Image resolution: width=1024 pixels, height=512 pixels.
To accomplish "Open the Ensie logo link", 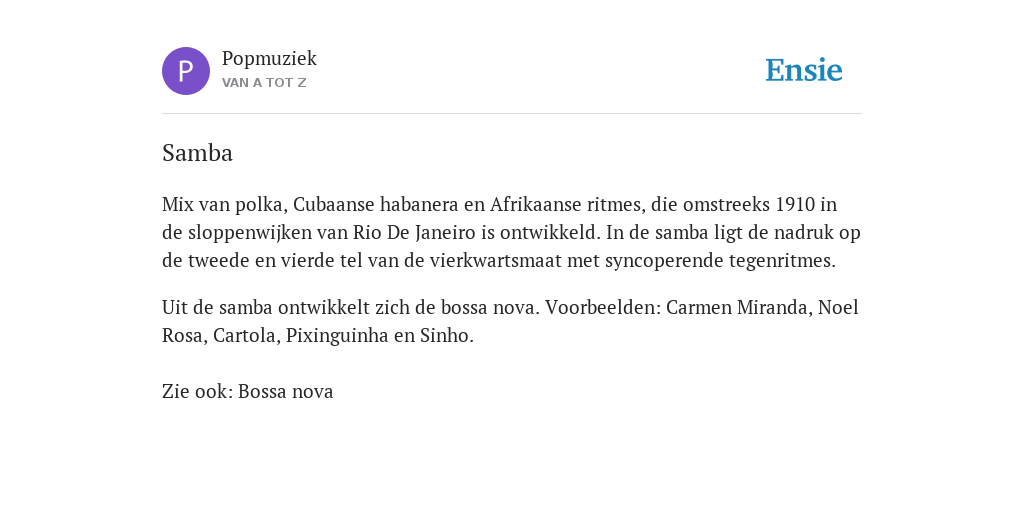I will (804, 70).
